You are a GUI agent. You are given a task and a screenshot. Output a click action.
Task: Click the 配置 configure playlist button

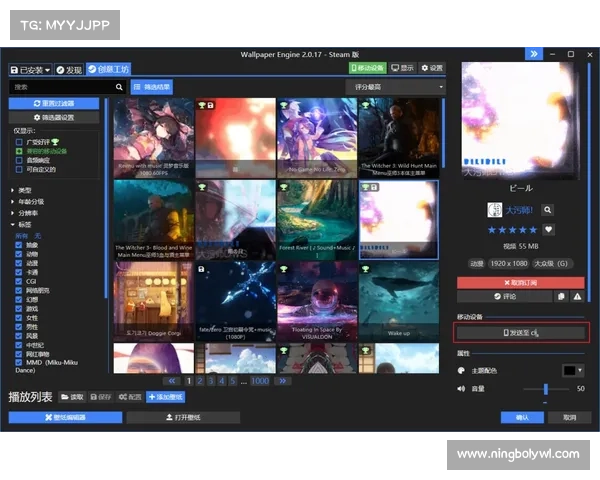coord(130,397)
